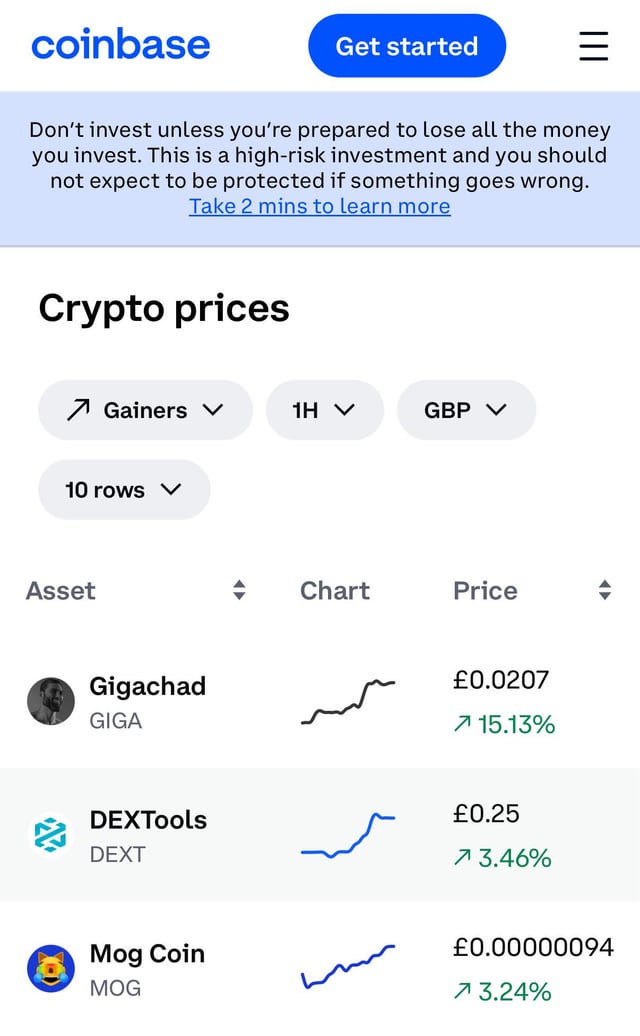Click the DEXTools sparkline chart
This screenshot has width=640, height=1036.
(x=347, y=836)
